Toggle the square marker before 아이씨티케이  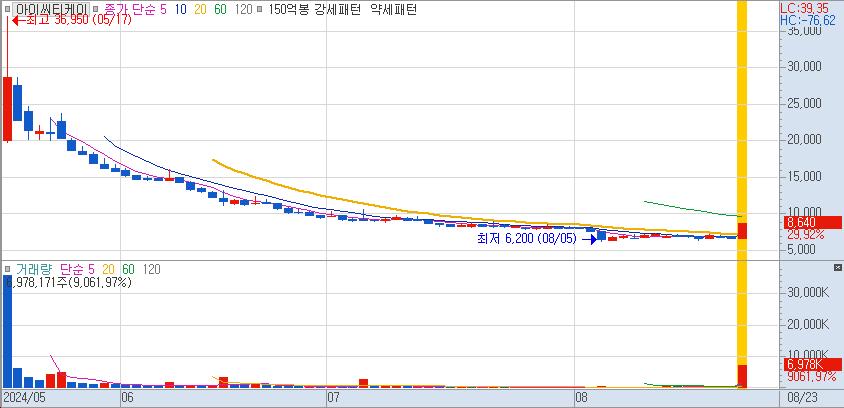7,9
